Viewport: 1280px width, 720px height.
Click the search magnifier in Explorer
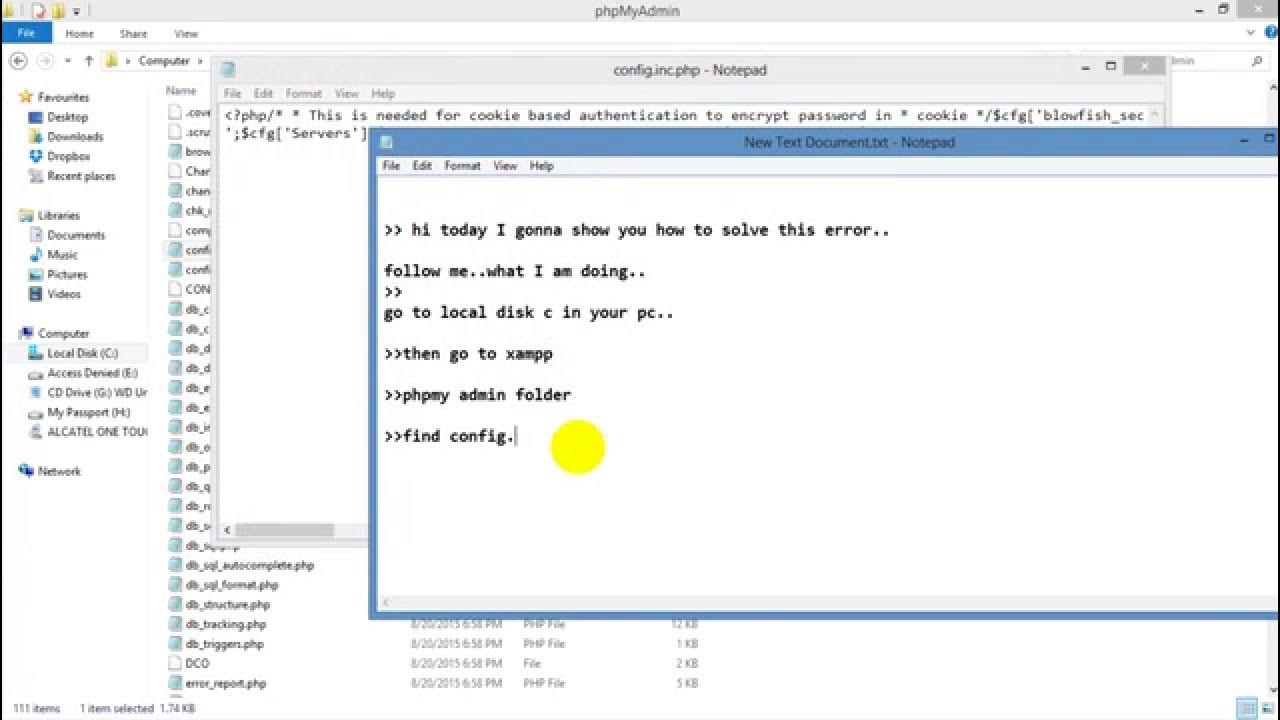click(x=1257, y=61)
